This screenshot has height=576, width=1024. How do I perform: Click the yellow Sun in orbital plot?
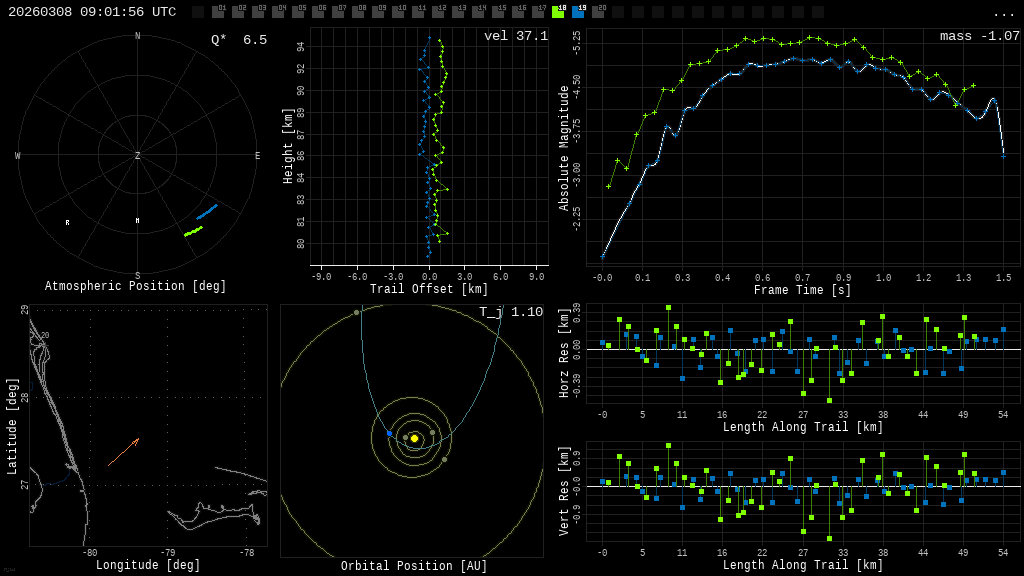(x=414, y=438)
